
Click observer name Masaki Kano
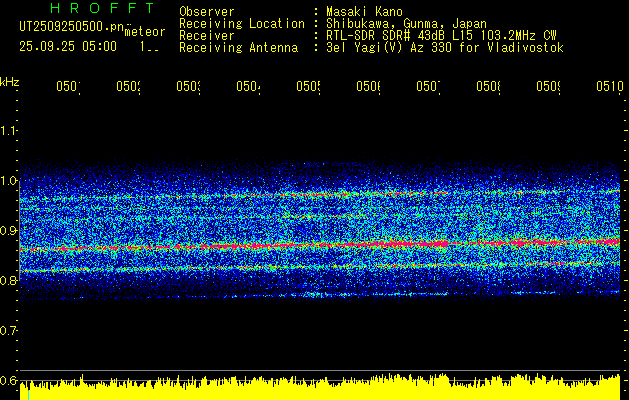364,11
